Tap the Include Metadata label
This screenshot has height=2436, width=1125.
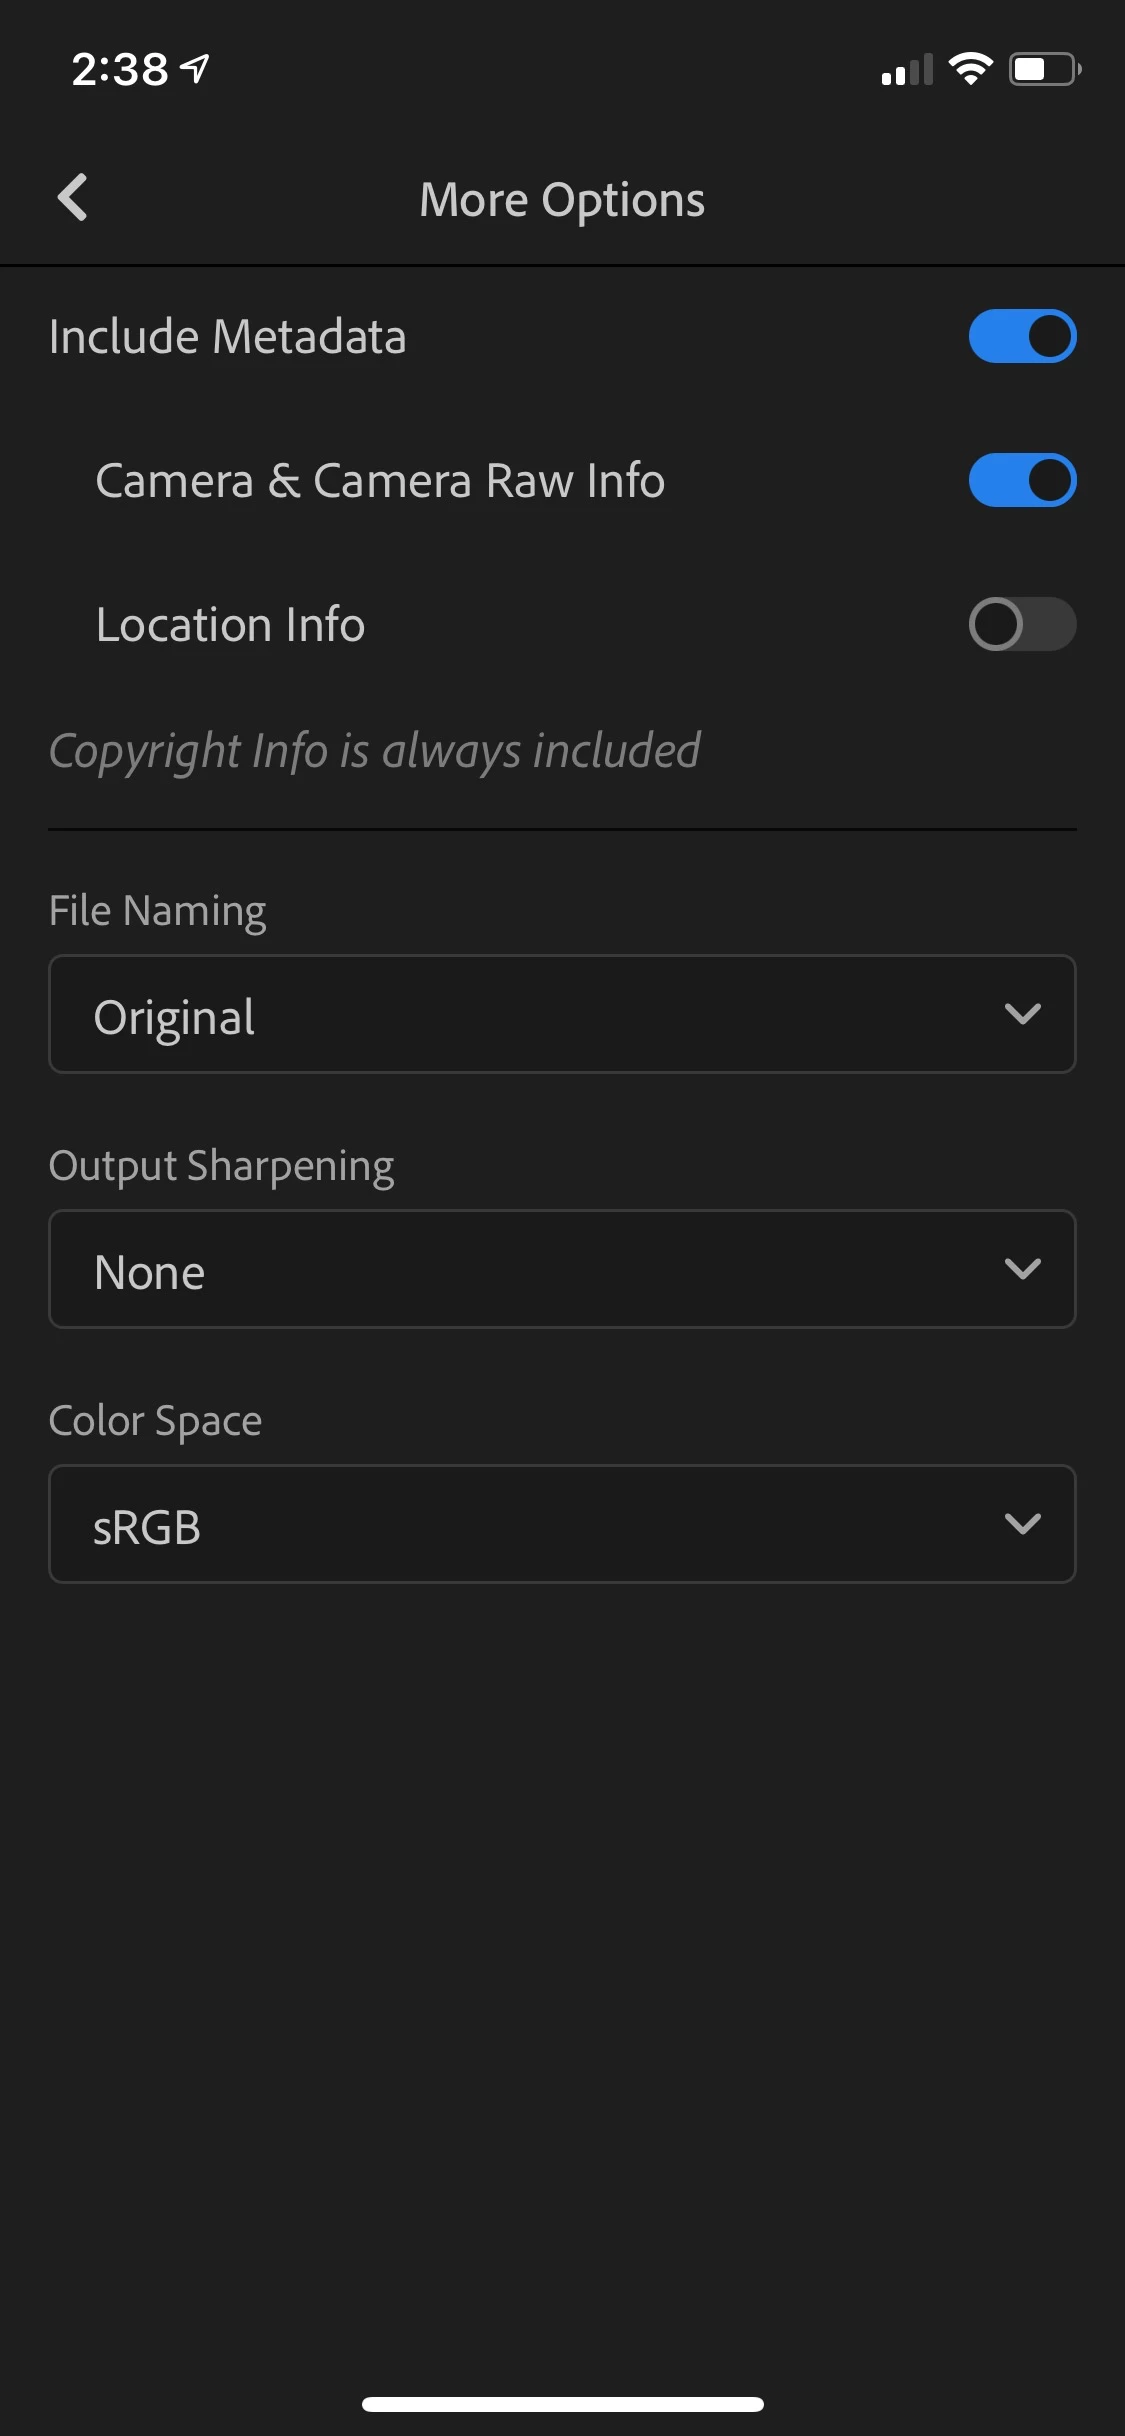(x=228, y=336)
